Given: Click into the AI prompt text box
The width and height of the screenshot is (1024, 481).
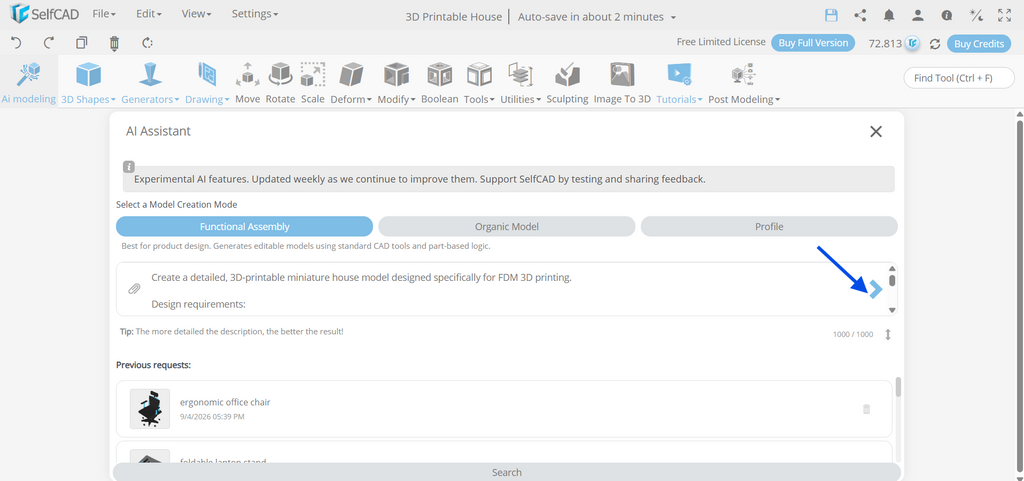Looking at the screenshot, I should pos(506,289).
